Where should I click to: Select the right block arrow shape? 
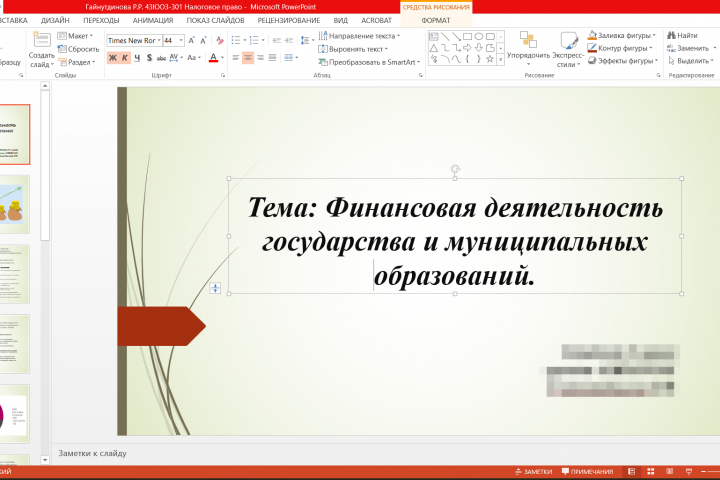467,48
